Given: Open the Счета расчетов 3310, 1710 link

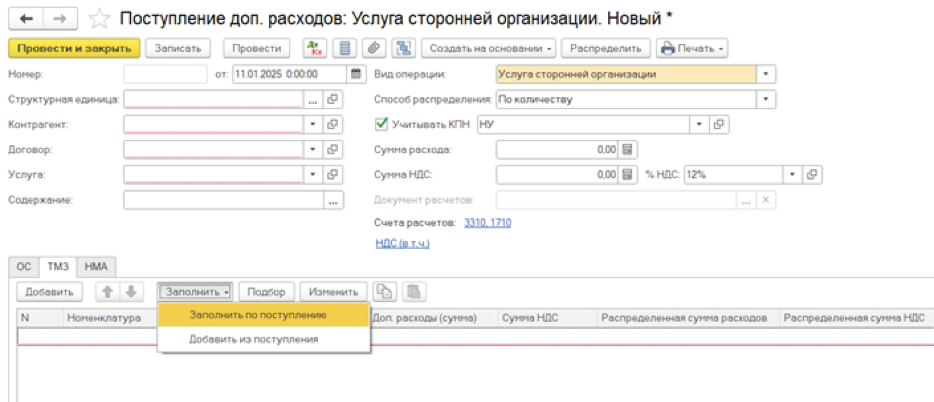Looking at the screenshot, I should pyautogui.click(x=490, y=221).
